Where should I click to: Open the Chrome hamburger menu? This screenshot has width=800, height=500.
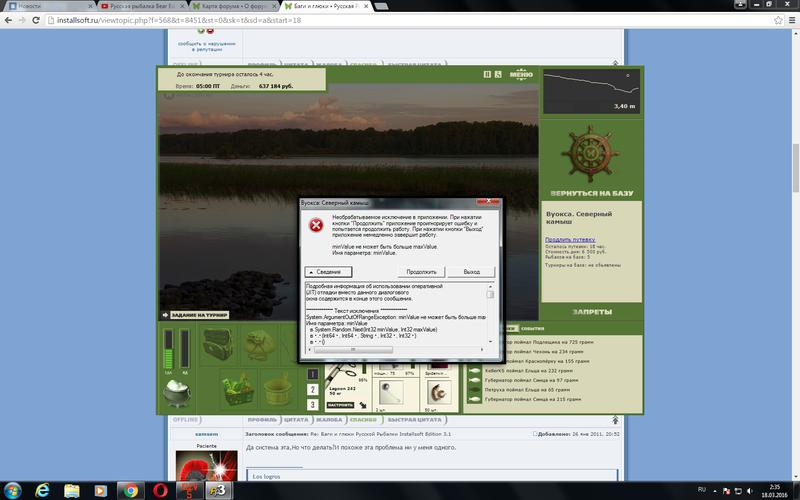(792, 20)
